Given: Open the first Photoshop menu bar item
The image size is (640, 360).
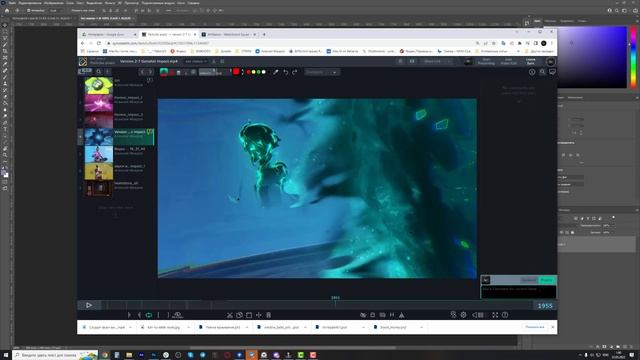Looking at the screenshot, I should [x=13, y=3].
